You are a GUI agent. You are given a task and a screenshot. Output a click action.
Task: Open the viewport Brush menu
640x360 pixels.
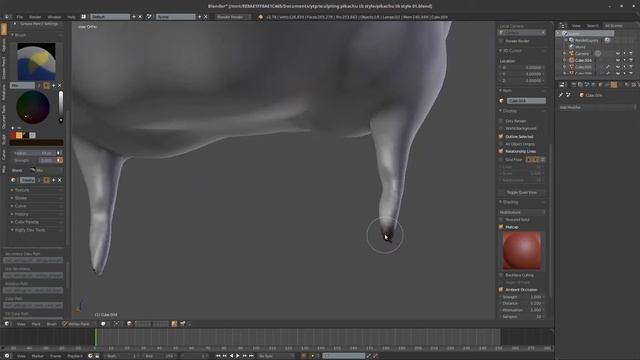pos(51,324)
